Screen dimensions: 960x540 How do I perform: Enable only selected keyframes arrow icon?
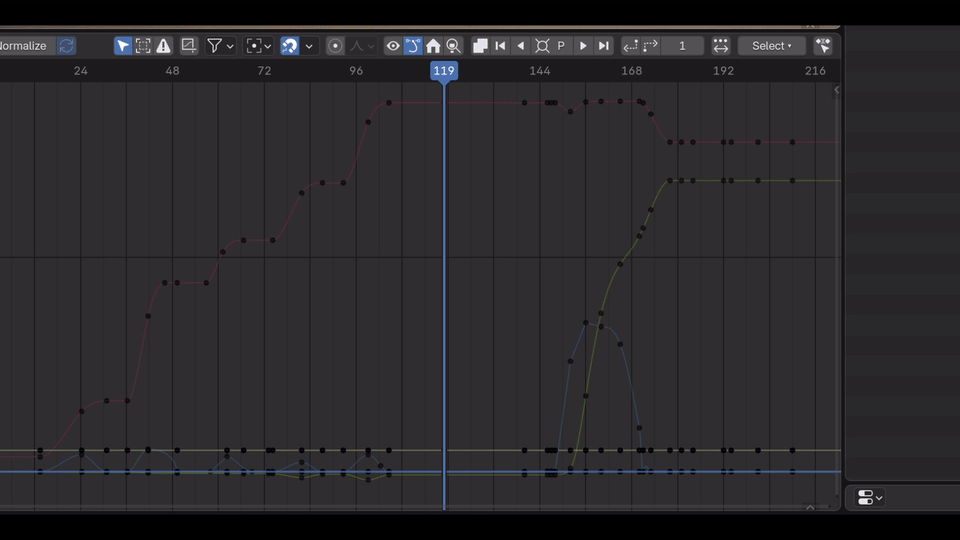click(123, 46)
